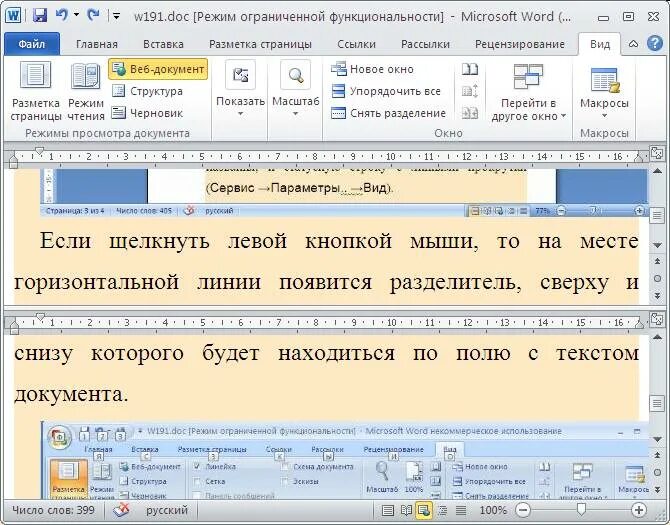Switch to Режим чтения view
The width and height of the screenshot is (670, 525).
tap(86, 91)
